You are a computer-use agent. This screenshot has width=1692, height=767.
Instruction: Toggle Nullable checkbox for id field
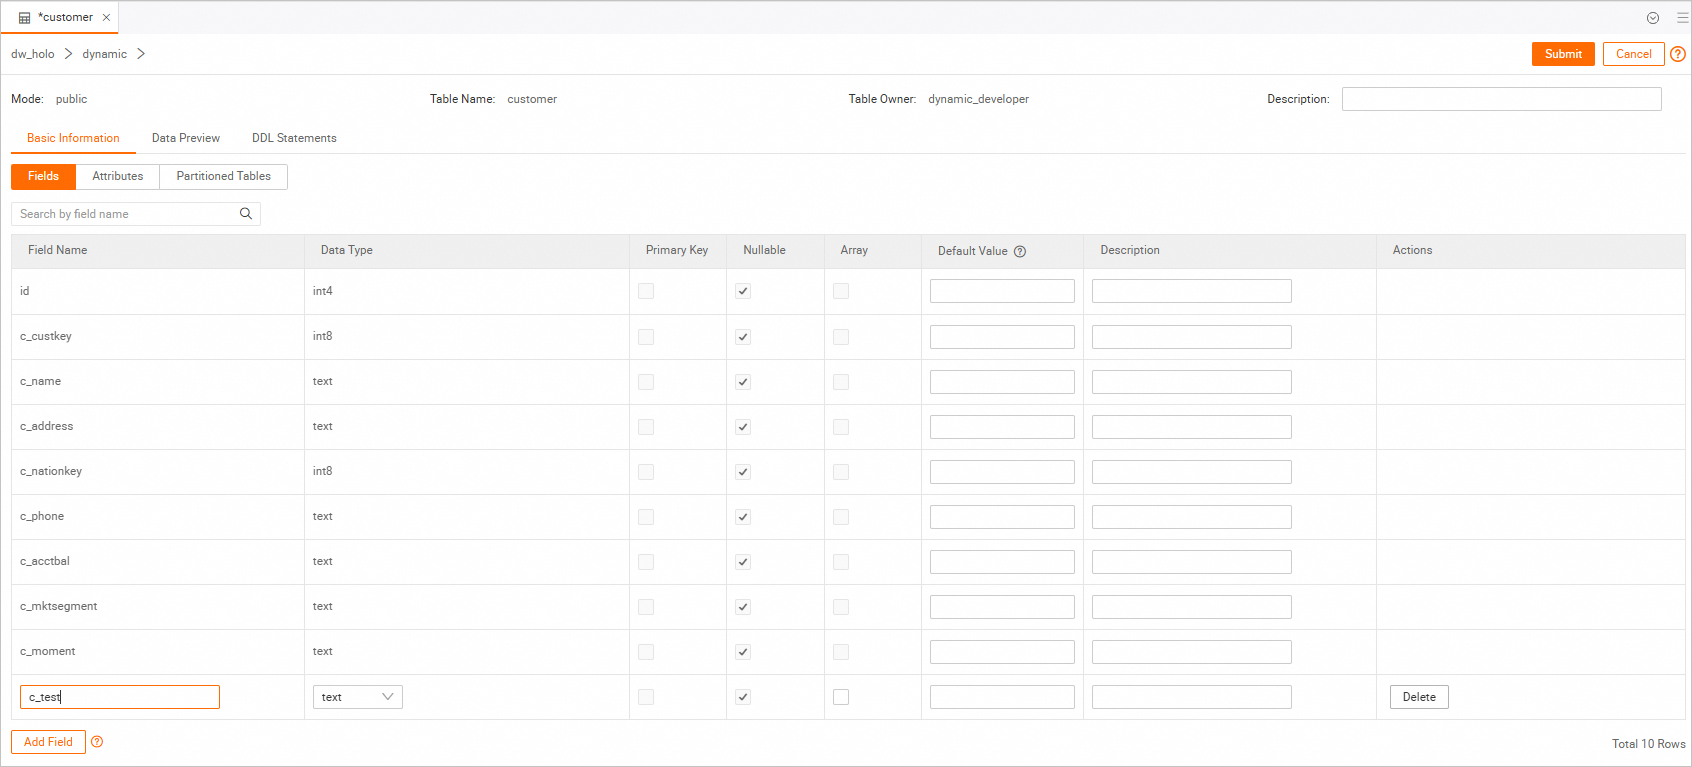pos(743,291)
